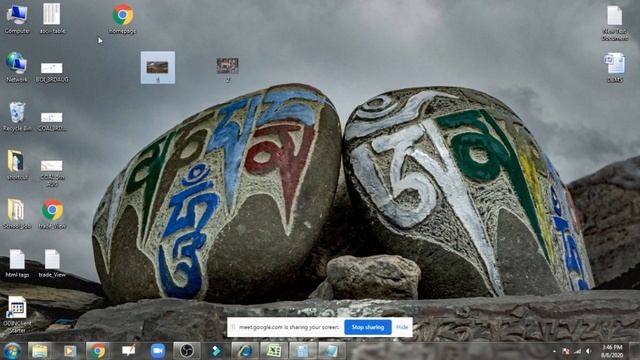Open the trade_View document file

pyautogui.click(x=52, y=263)
